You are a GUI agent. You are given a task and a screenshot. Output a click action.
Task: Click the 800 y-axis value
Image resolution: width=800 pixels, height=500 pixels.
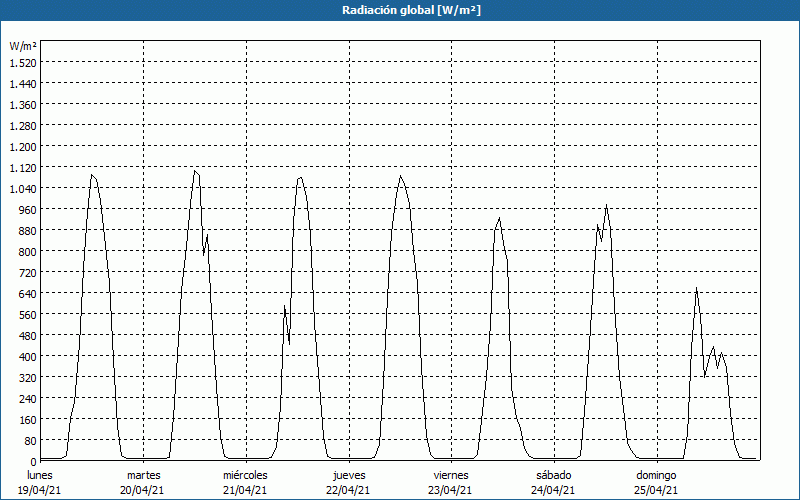(x=29, y=252)
